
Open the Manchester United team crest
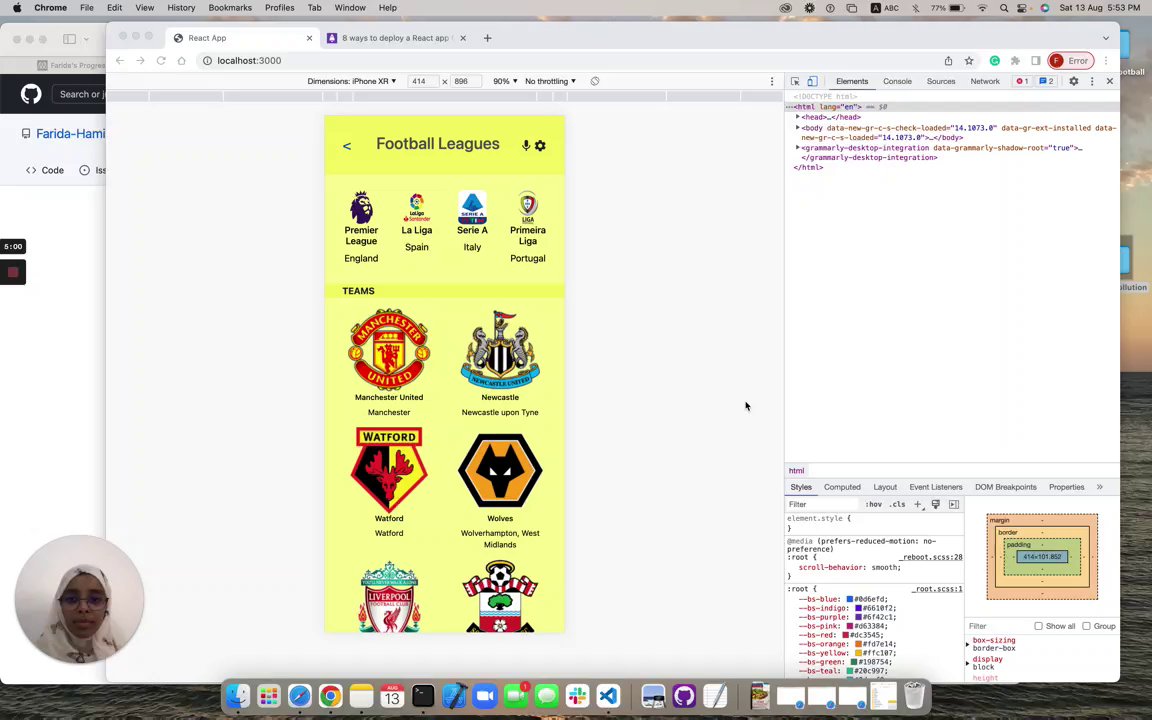(389, 349)
